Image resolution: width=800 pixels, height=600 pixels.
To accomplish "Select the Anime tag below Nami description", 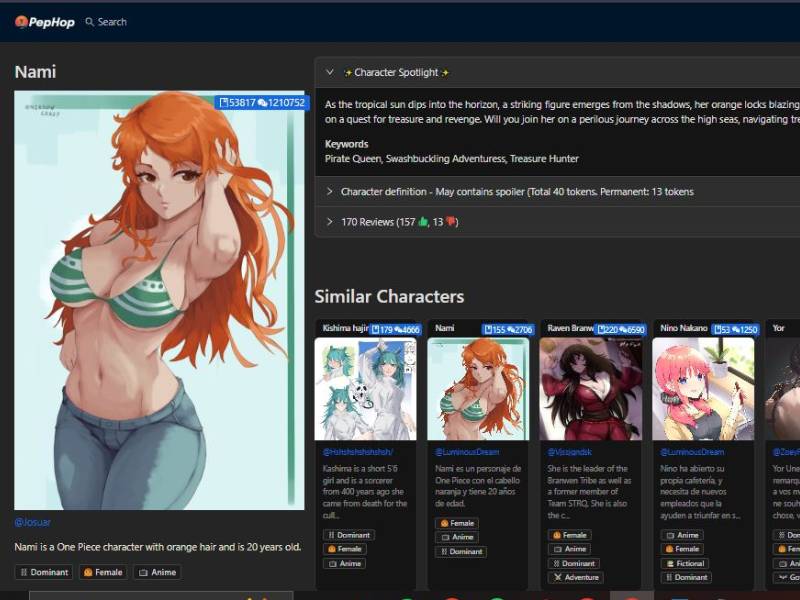I will 156,572.
